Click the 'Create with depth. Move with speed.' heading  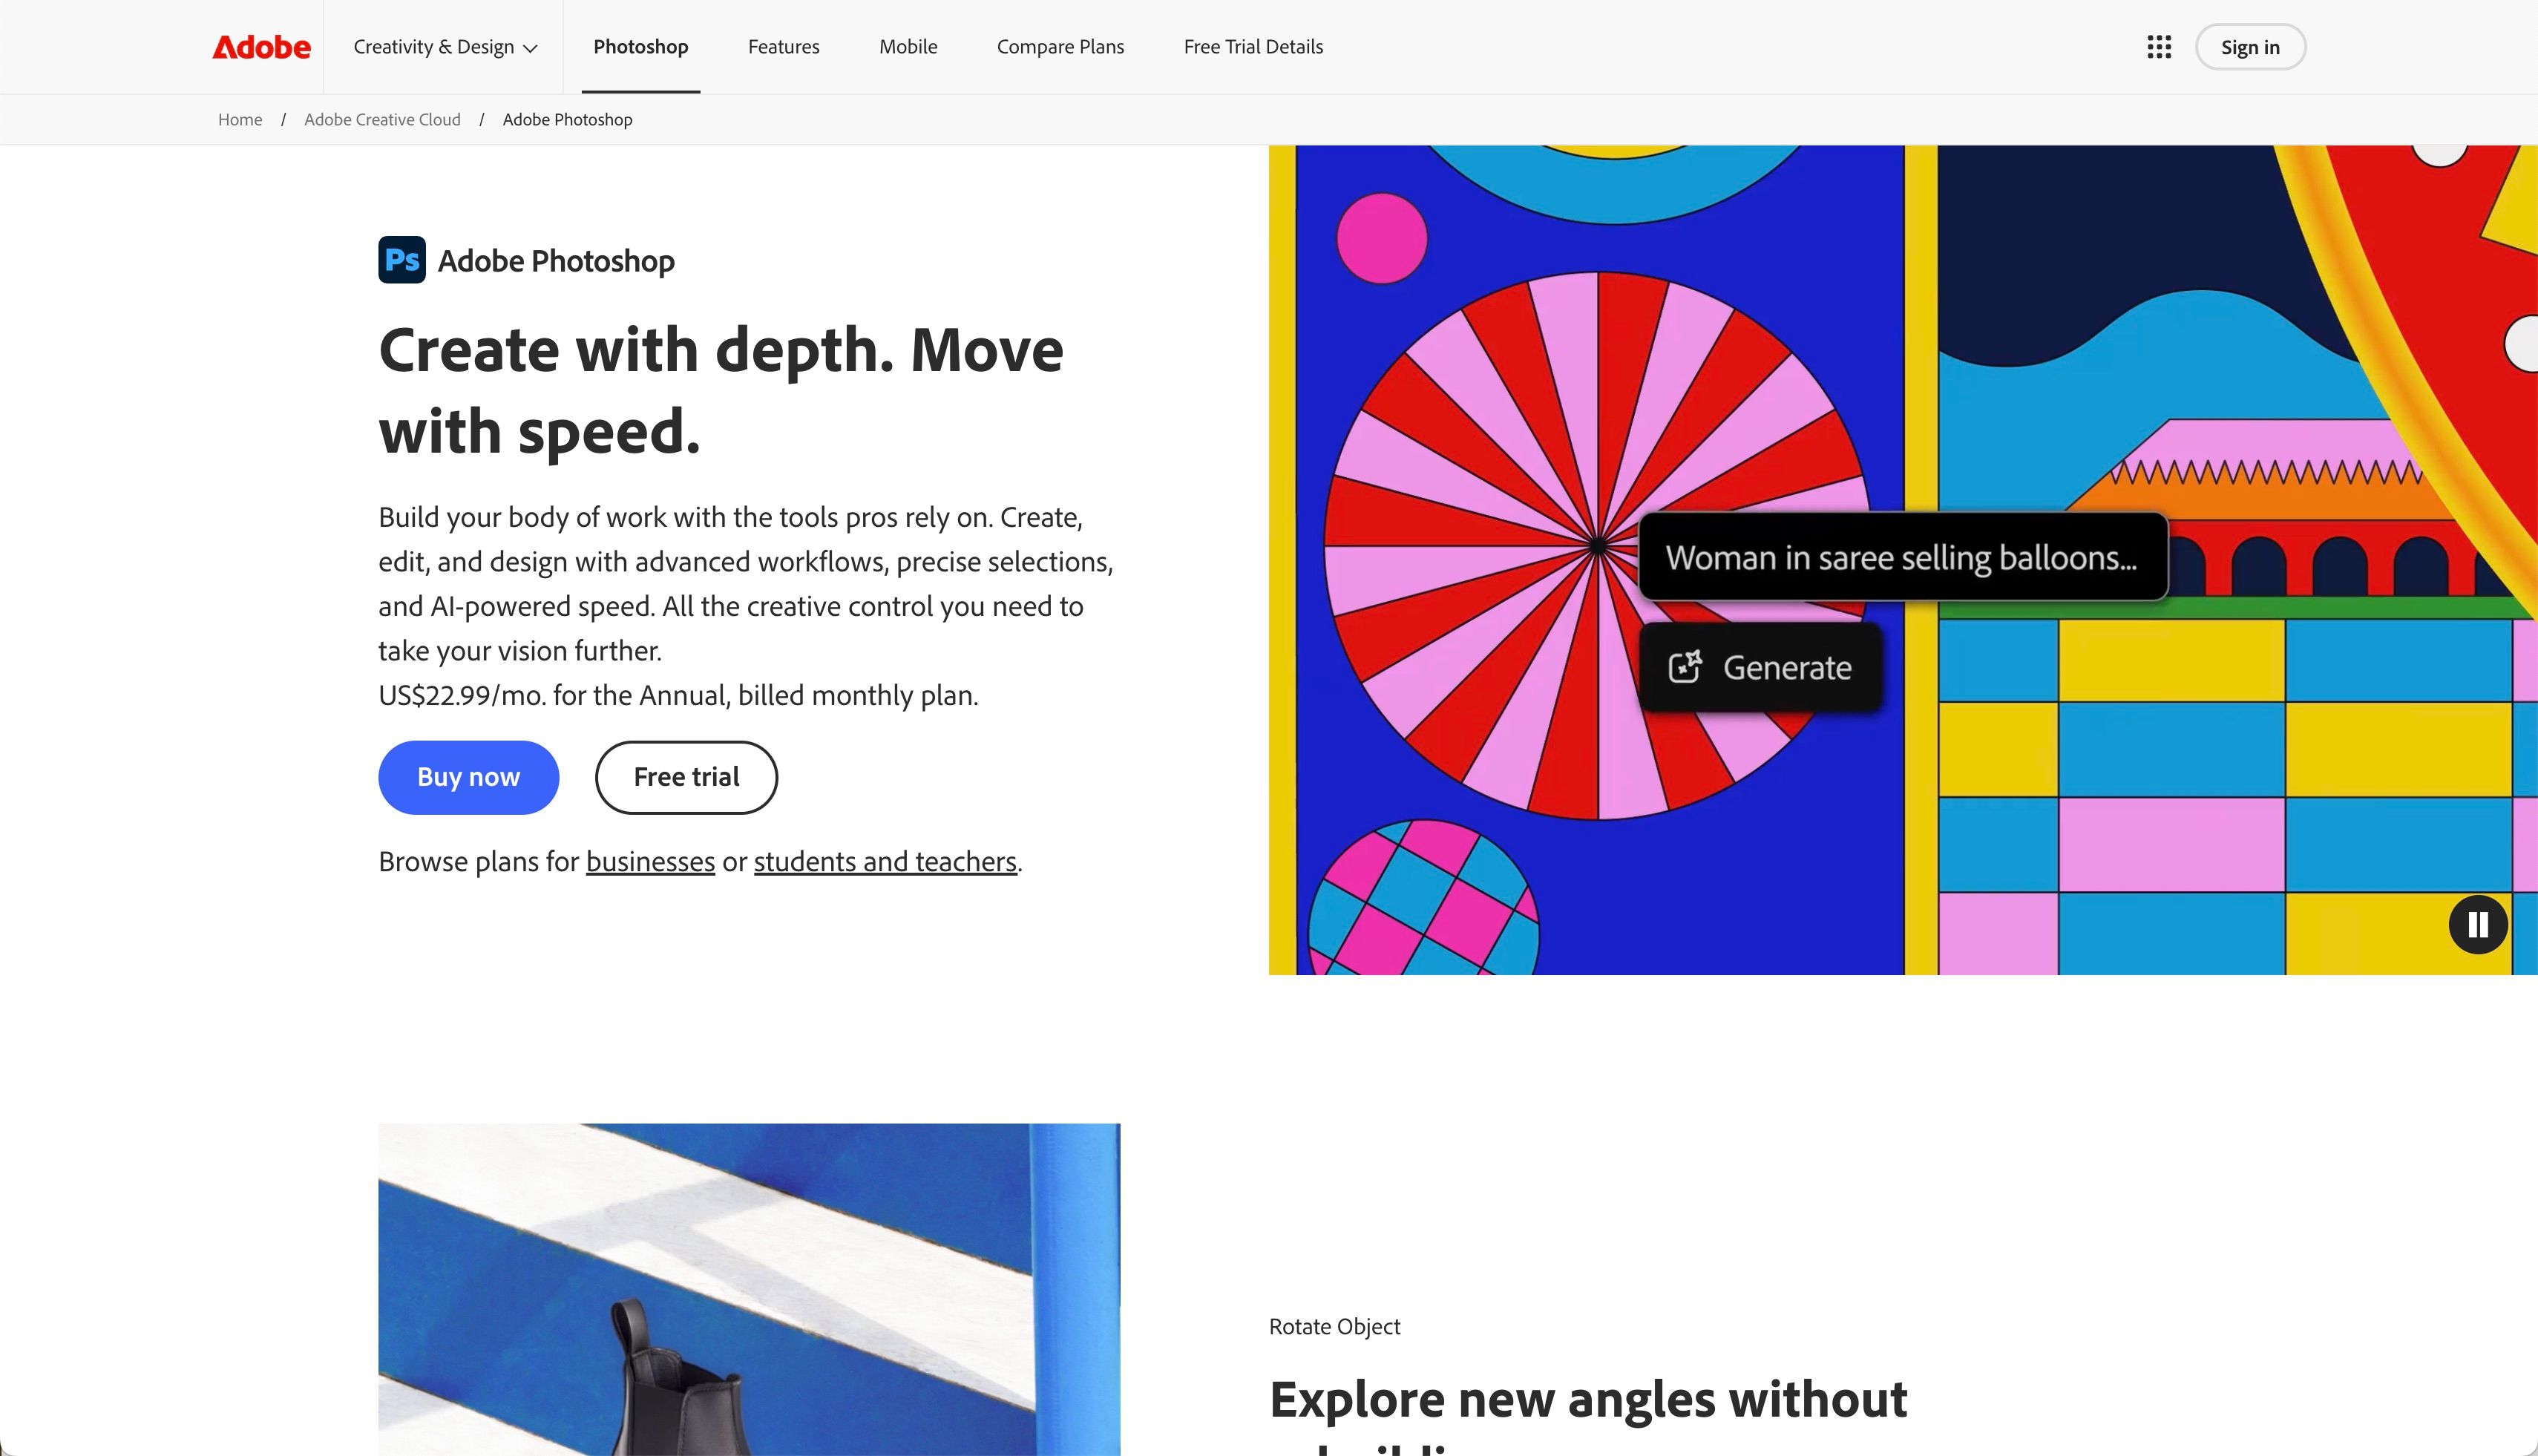(721, 391)
